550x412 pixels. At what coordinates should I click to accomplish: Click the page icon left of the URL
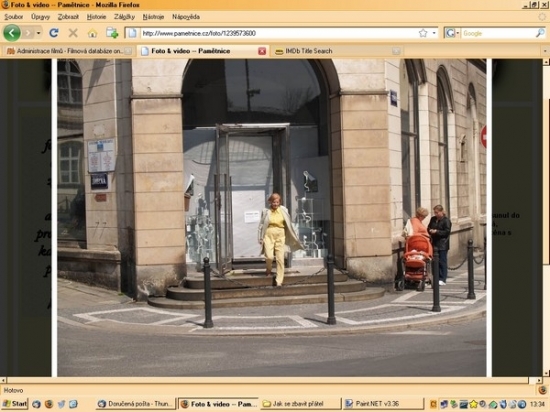132,33
